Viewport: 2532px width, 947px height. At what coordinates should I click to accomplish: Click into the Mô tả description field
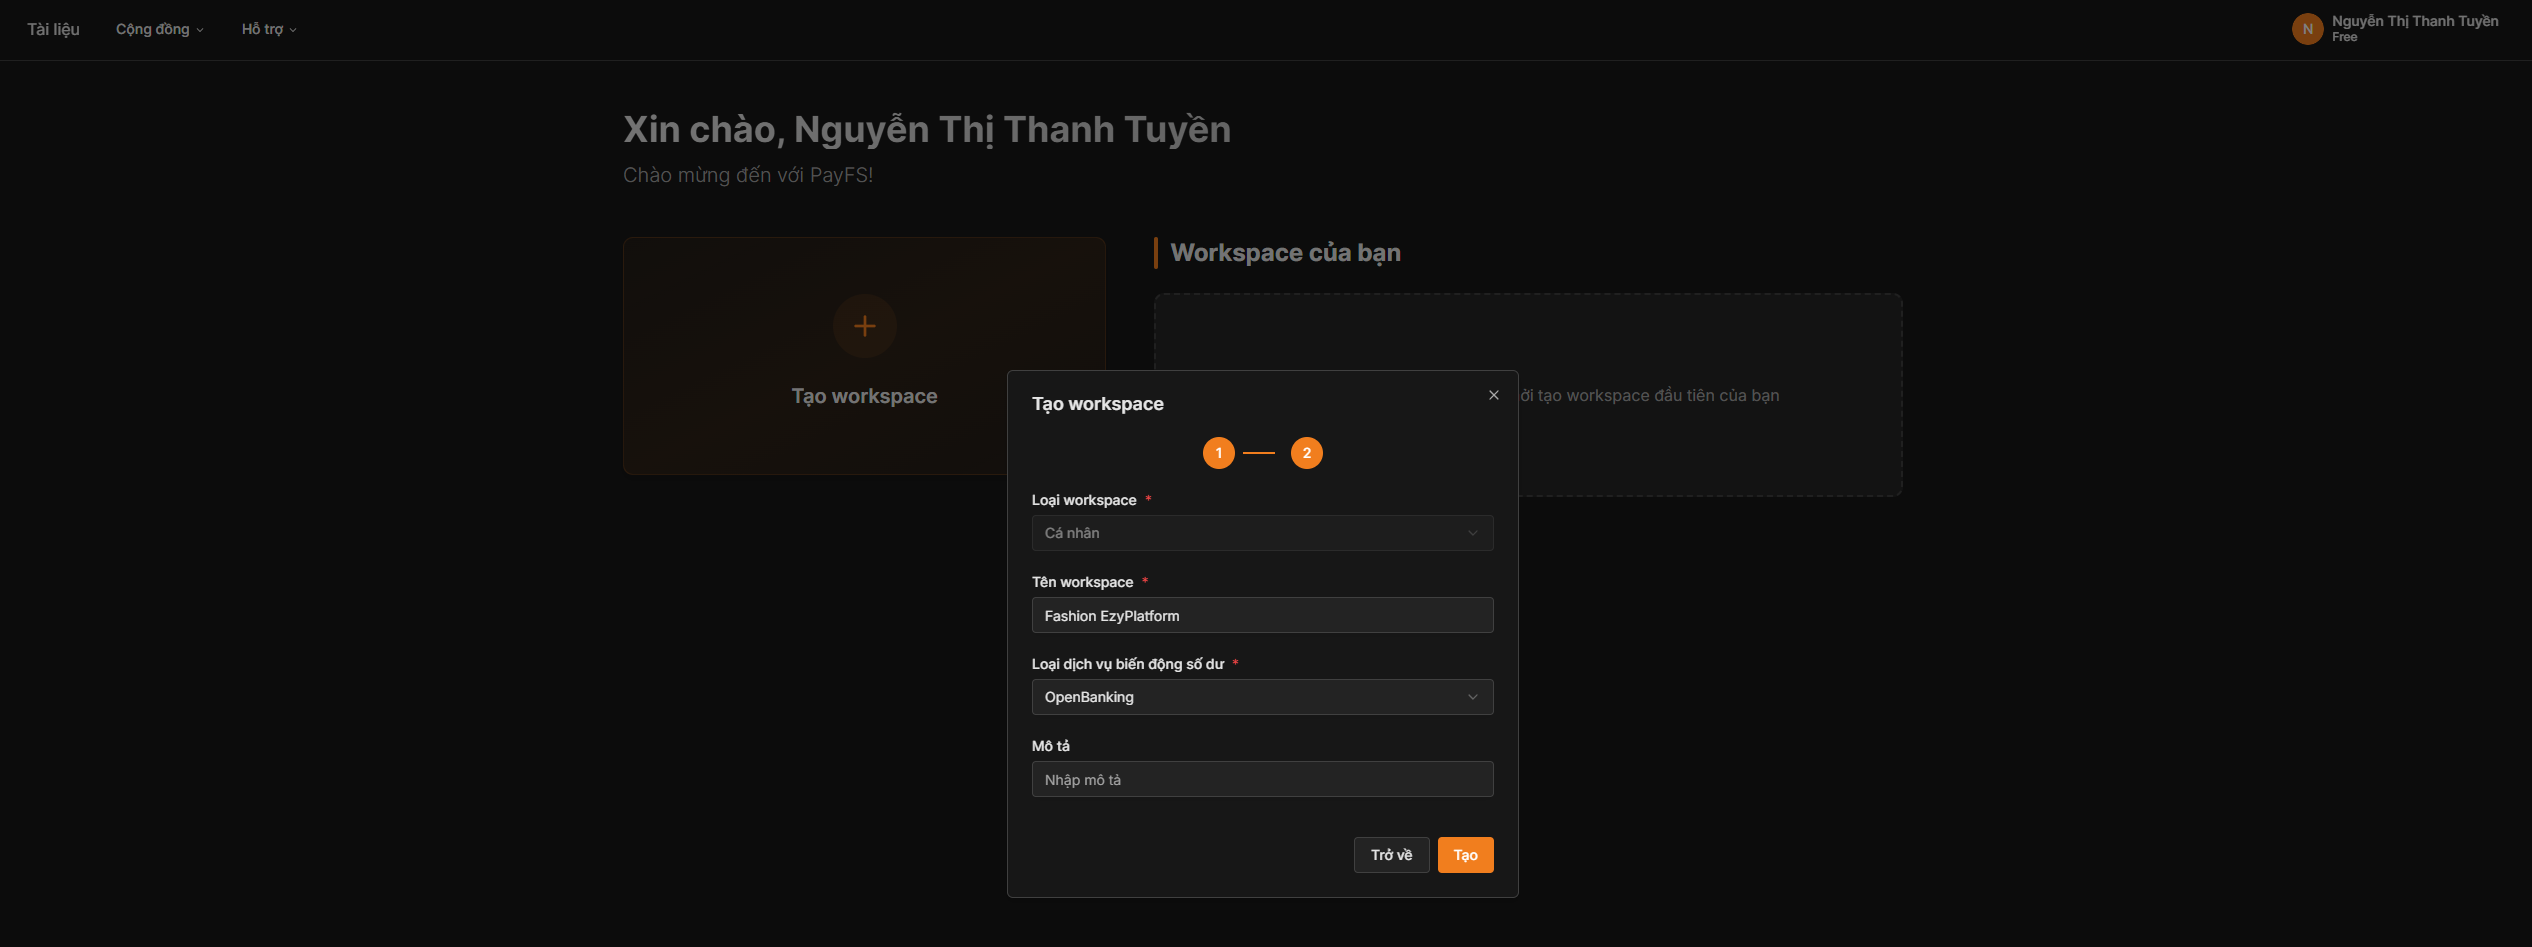(1261, 779)
